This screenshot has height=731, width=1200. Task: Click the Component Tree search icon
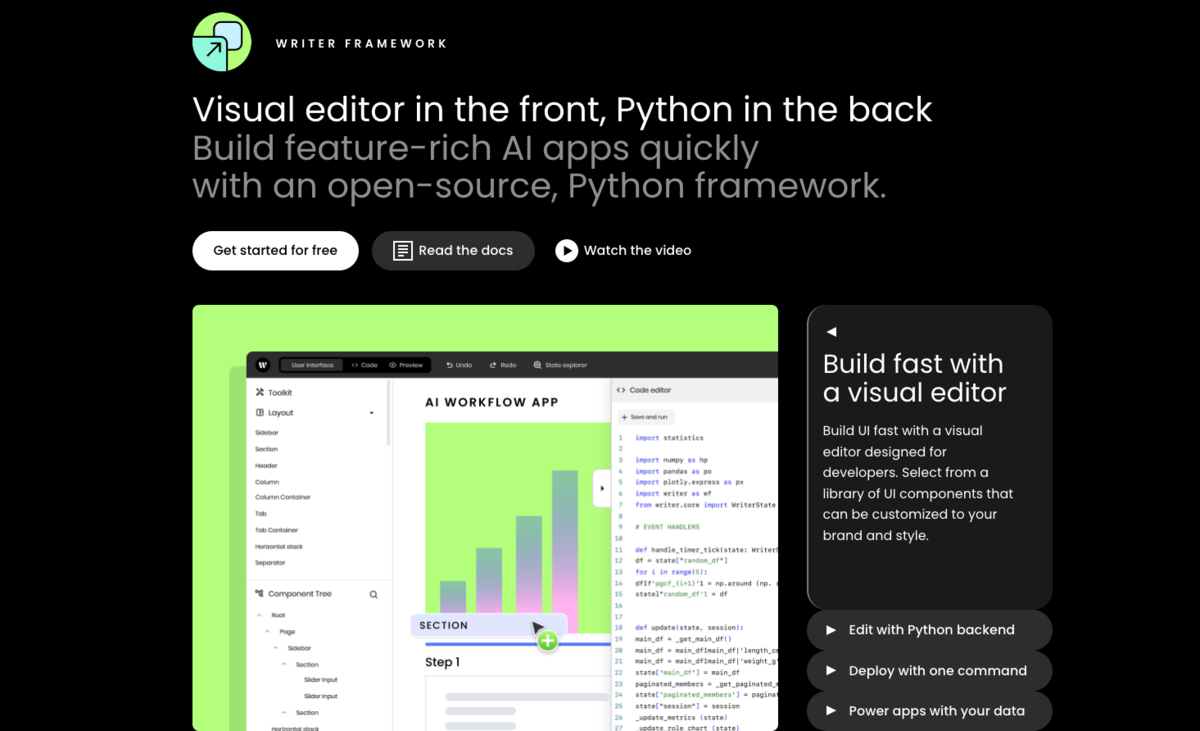coord(374,594)
